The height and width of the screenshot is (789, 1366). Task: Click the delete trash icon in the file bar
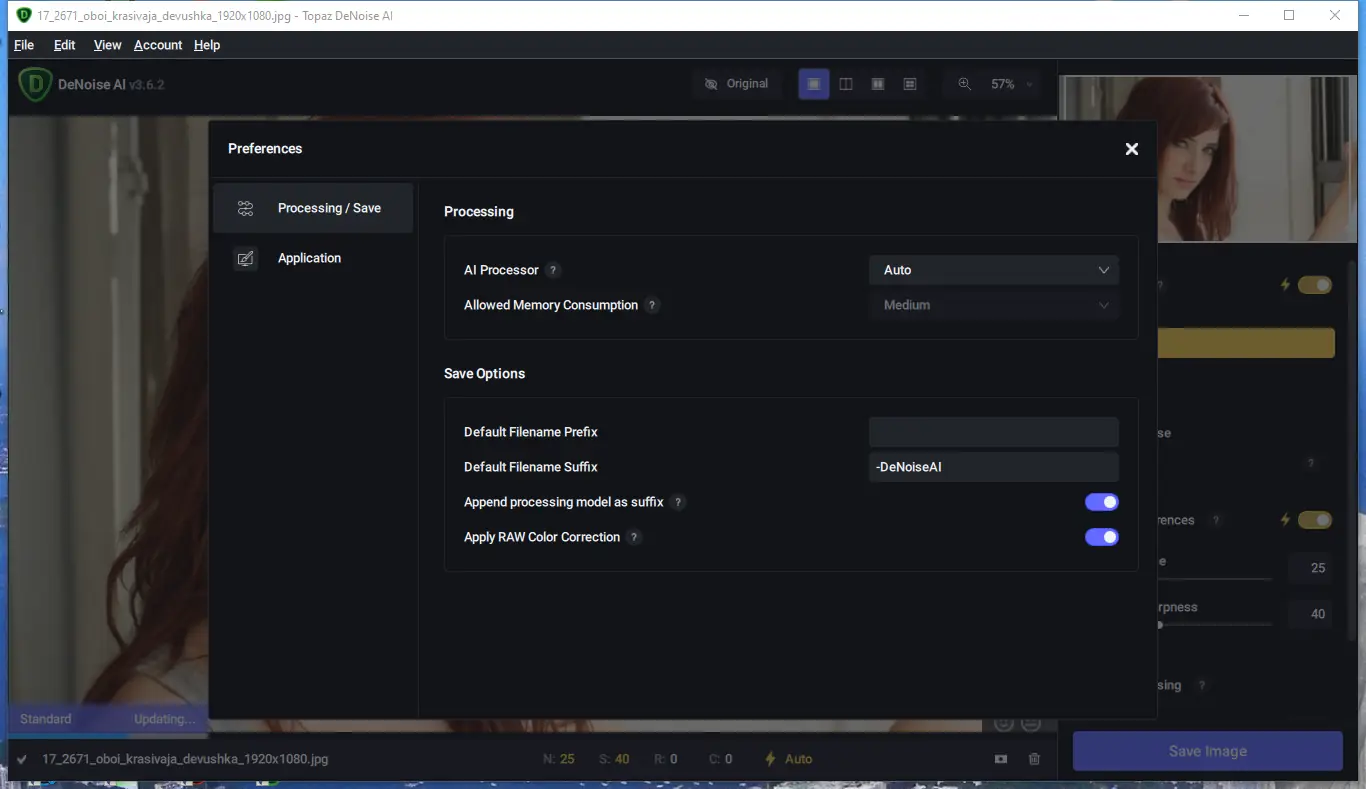pos(1035,759)
